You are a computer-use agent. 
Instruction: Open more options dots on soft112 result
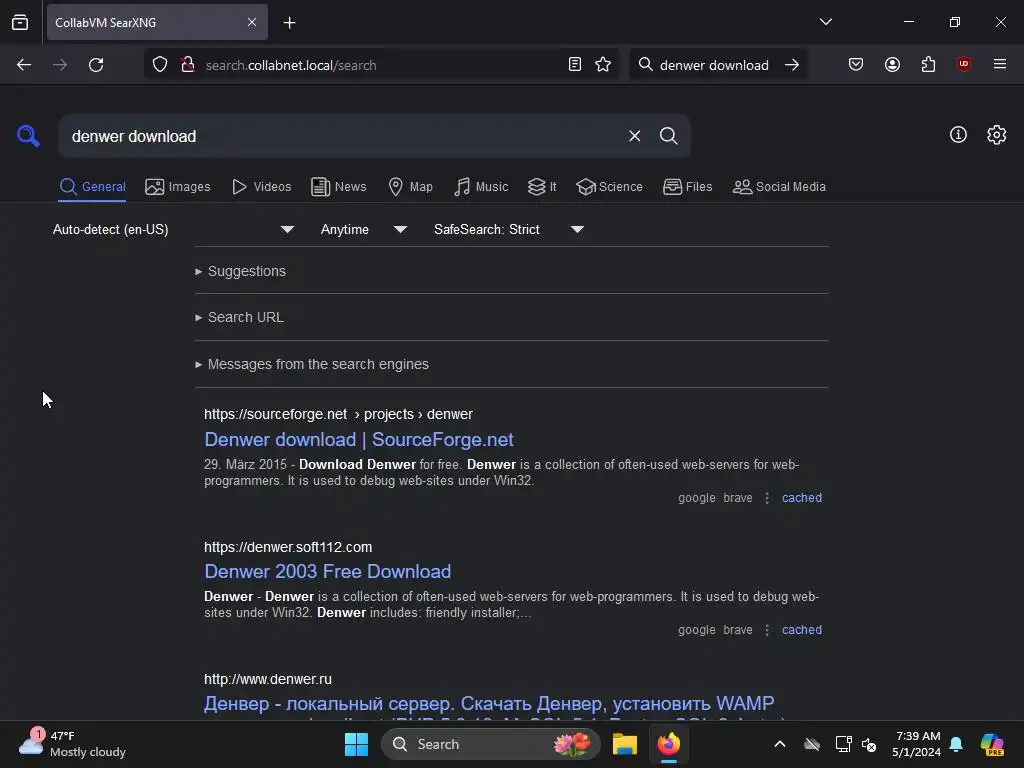click(767, 630)
